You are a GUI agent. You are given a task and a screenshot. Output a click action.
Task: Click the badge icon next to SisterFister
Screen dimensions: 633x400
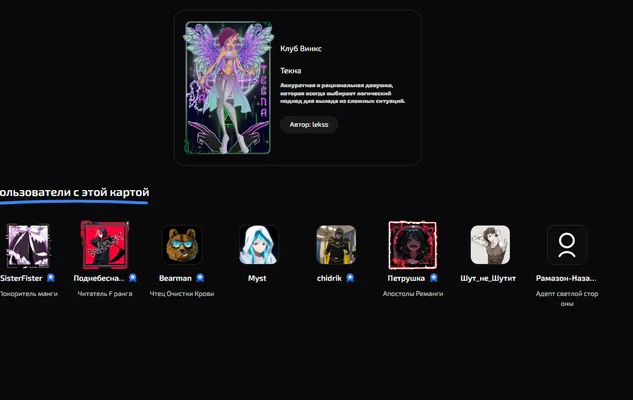click(x=51, y=278)
